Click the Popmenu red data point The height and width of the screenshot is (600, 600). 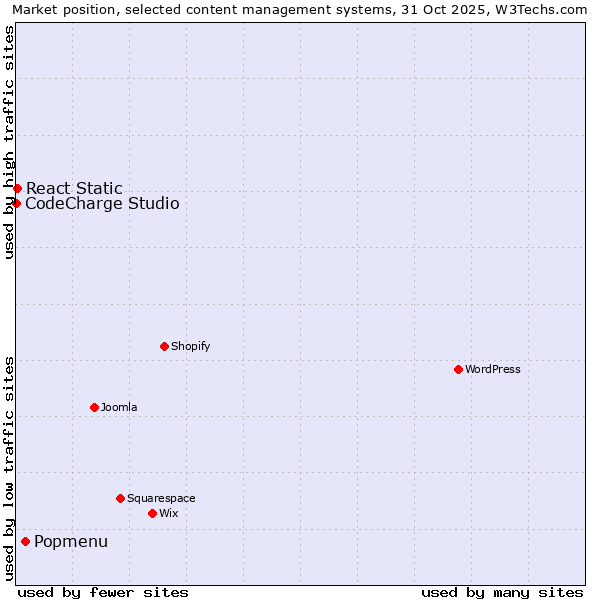tap(25, 541)
